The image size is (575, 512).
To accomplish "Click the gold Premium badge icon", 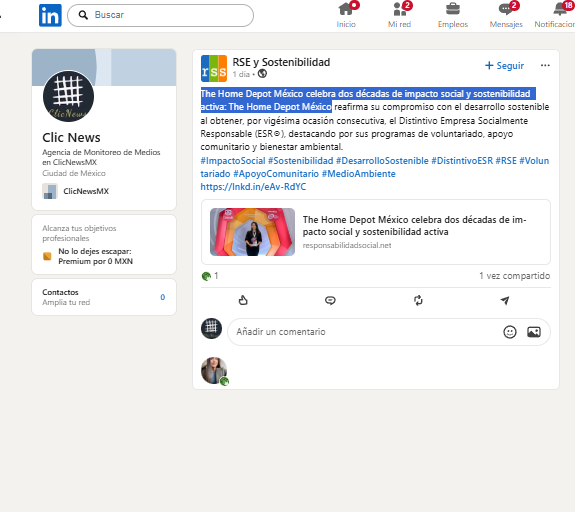I will [x=47, y=256].
